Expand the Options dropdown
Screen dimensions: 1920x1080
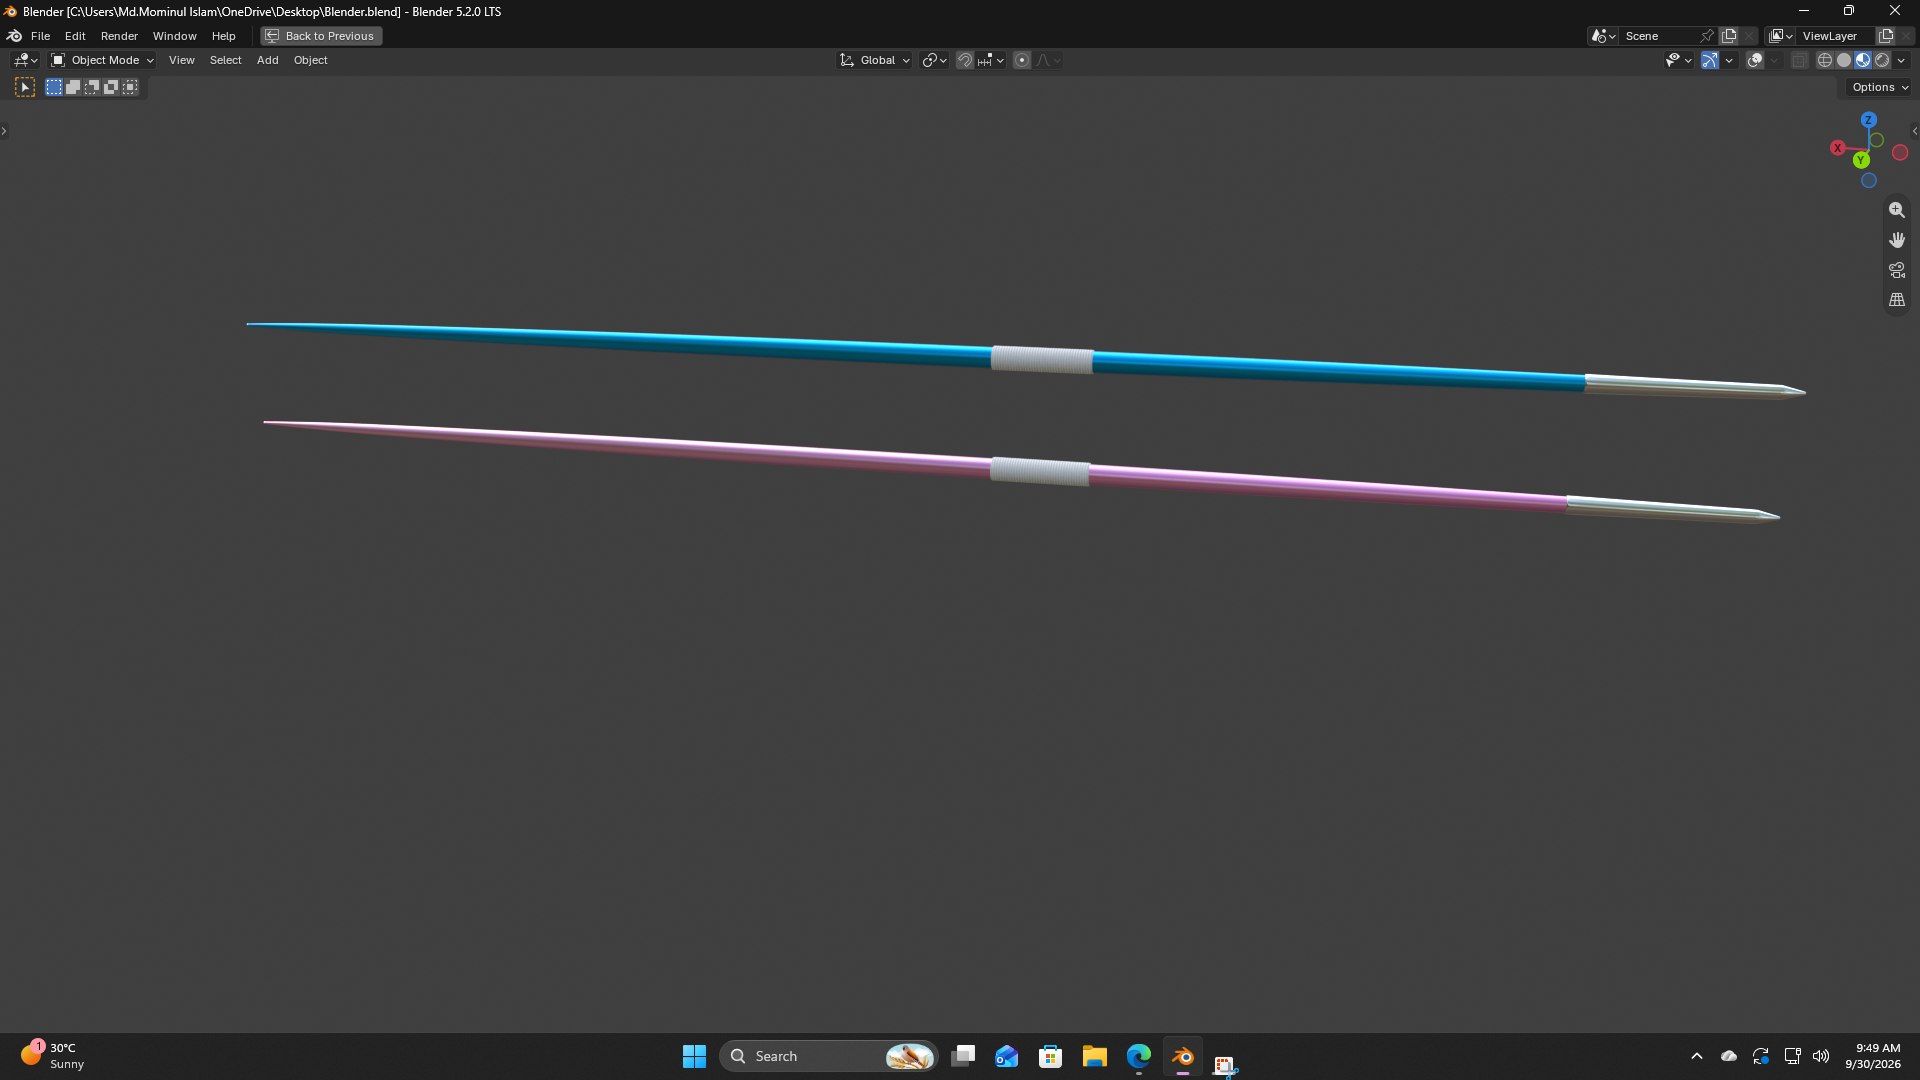(x=1879, y=87)
